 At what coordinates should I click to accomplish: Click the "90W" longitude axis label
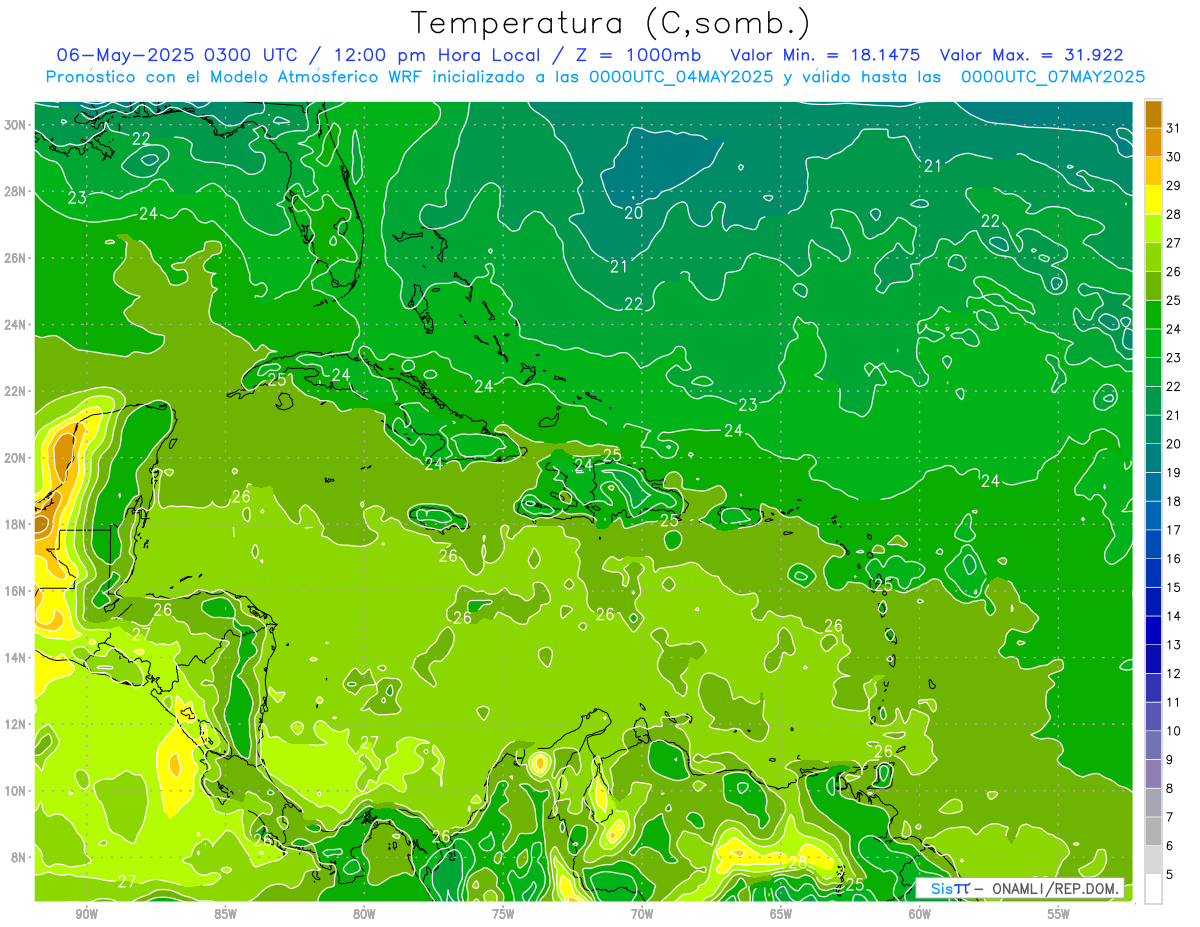point(86,914)
